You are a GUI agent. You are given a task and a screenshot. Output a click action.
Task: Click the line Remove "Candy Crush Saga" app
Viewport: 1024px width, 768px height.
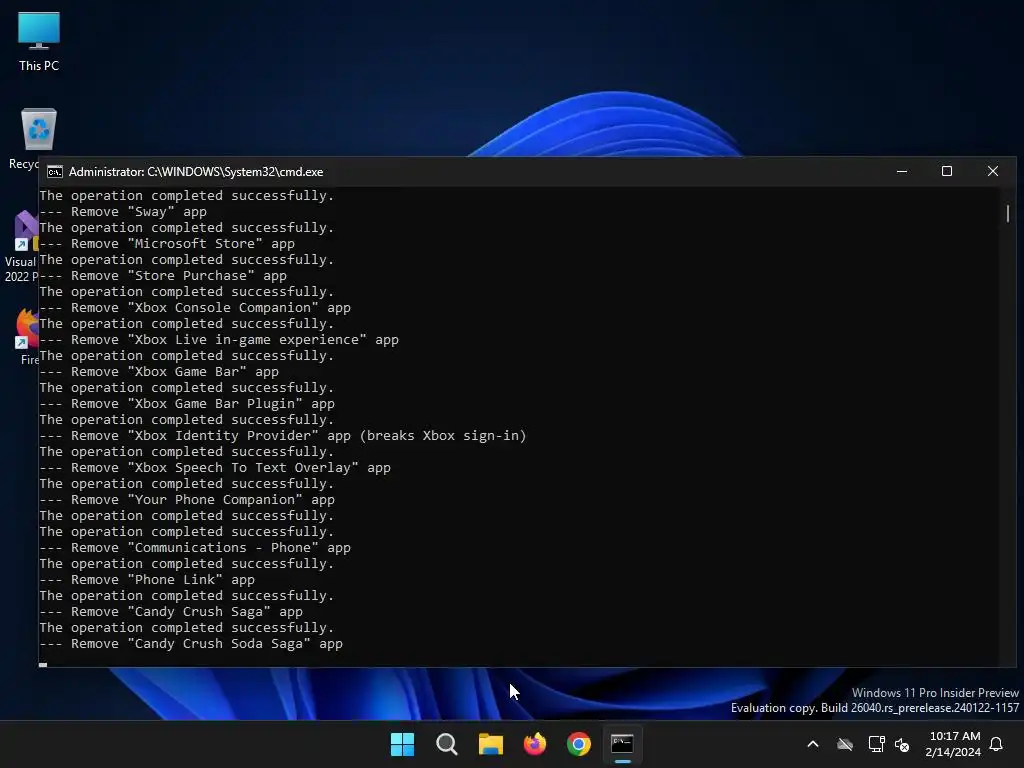pyautogui.click(x=171, y=612)
